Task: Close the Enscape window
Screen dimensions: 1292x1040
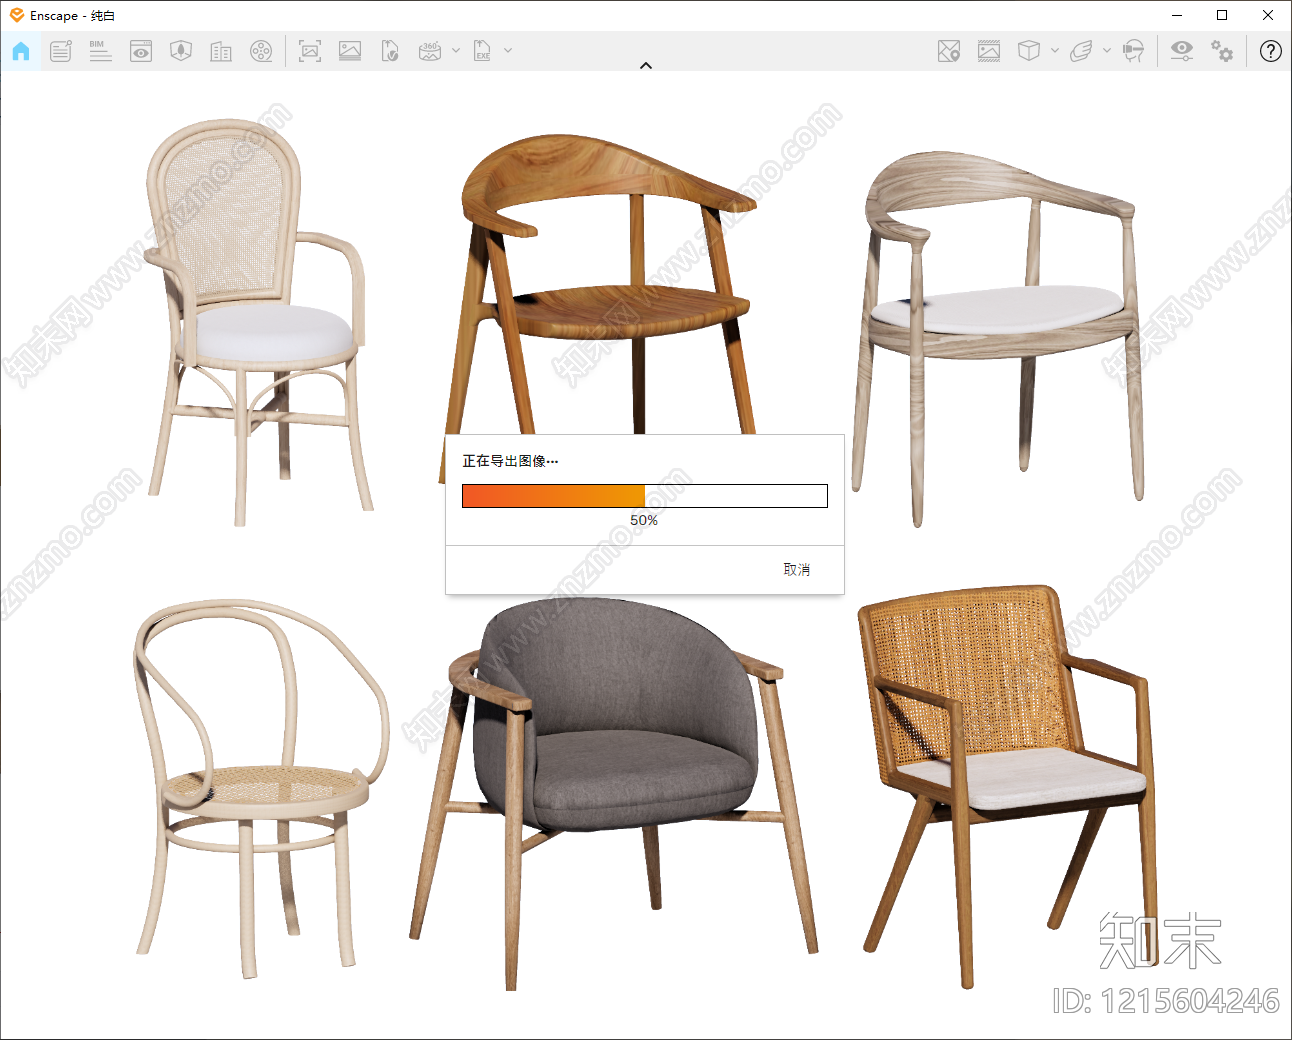Action: 1268,15
